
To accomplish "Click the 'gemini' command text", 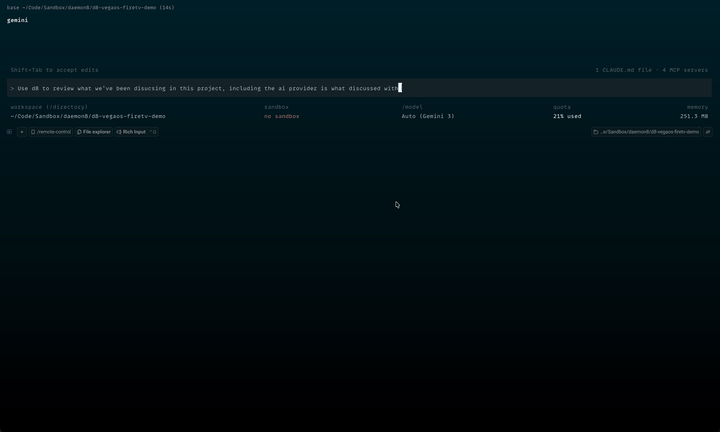I will [x=17, y=20].
